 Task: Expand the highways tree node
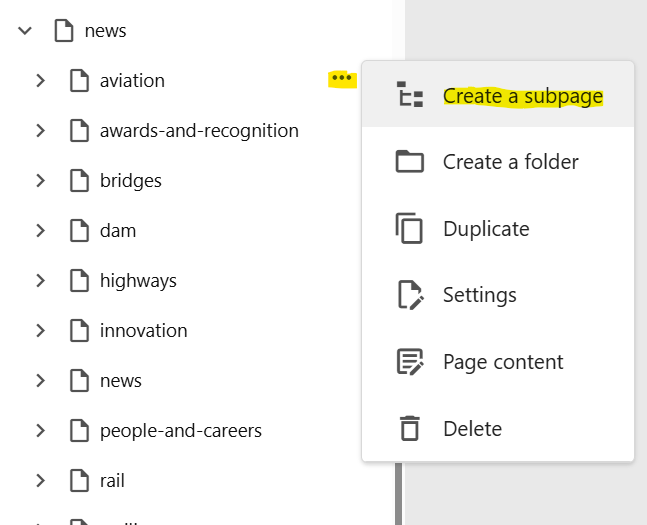click(40, 281)
